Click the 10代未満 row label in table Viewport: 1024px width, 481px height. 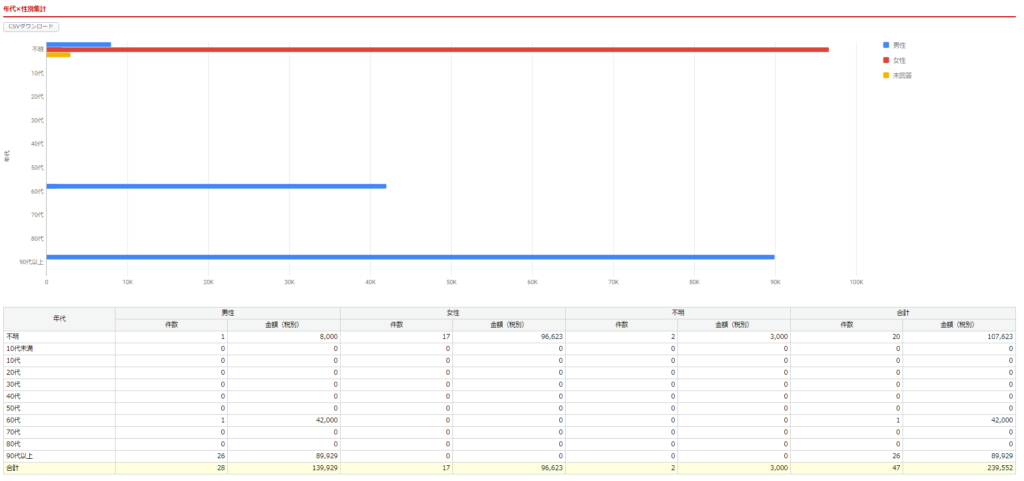(20, 349)
